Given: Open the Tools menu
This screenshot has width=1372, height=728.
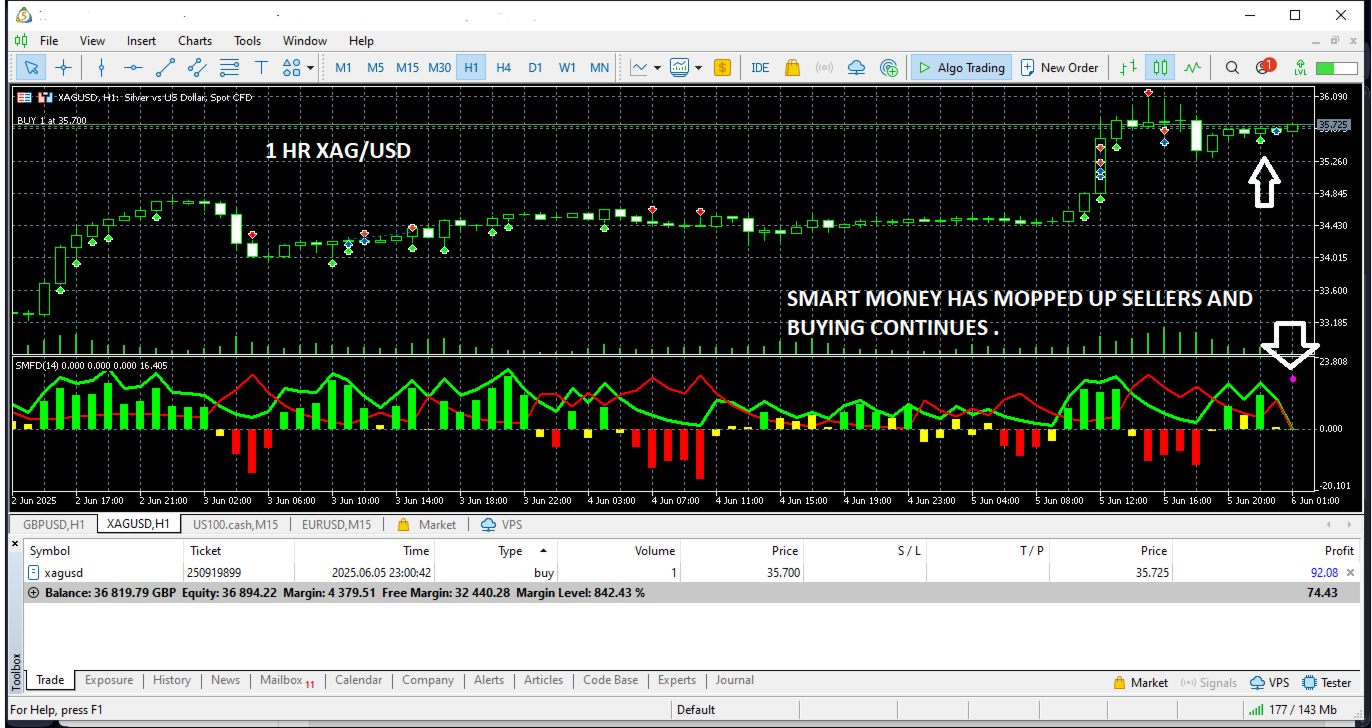Looking at the screenshot, I should pyautogui.click(x=248, y=41).
